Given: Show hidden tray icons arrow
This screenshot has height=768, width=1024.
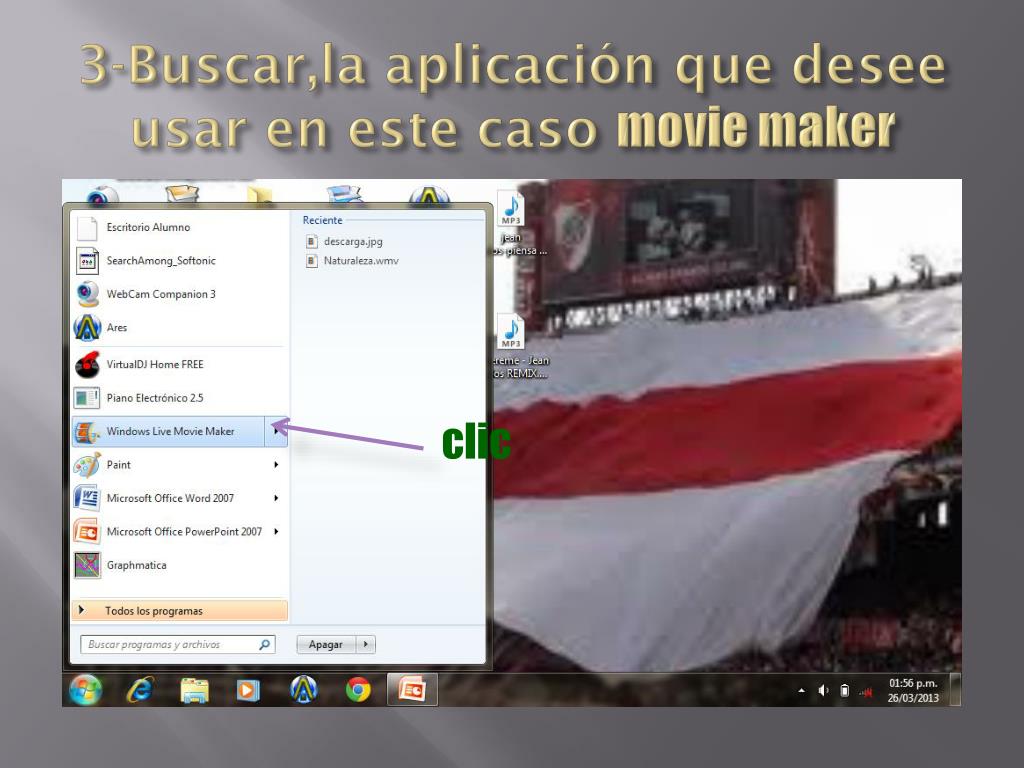Looking at the screenshot, I should [801, 690].
